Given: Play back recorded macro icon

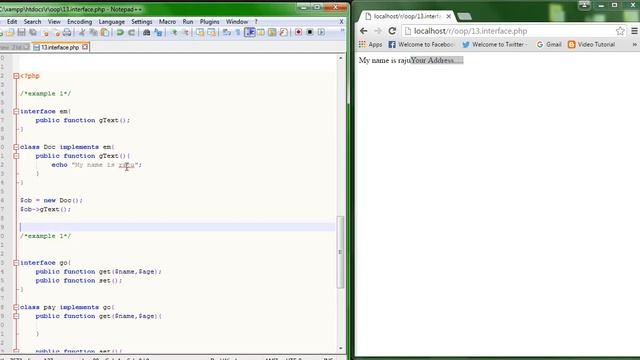Looking at the screenshot, I should (321, 32).
